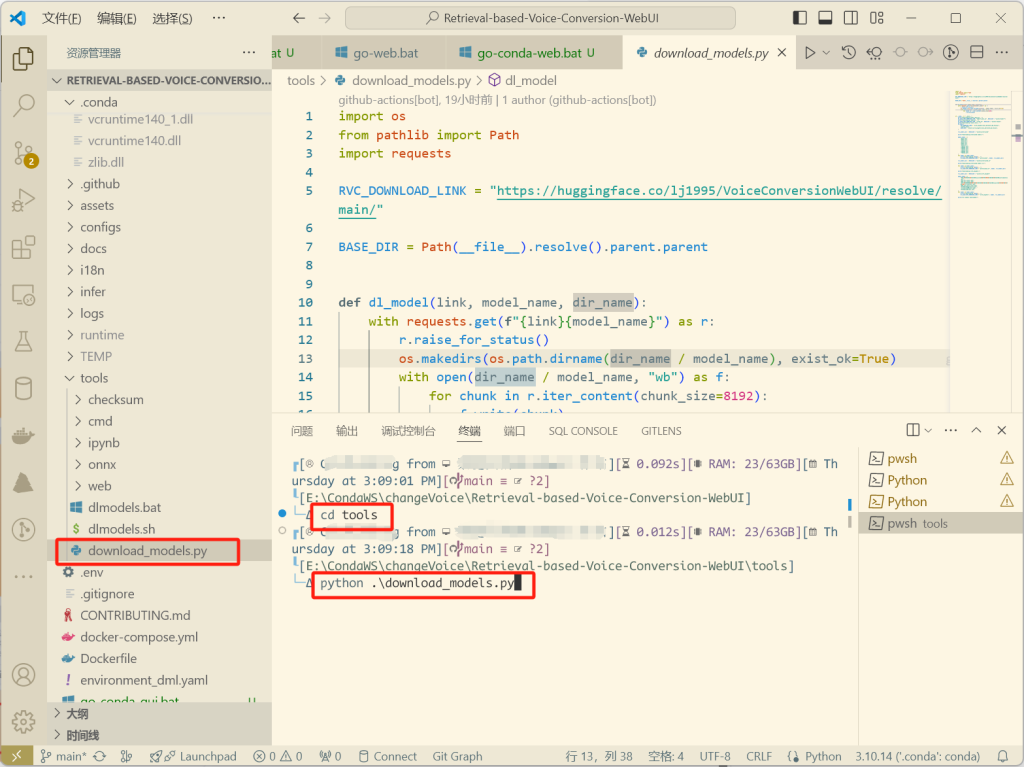The height and width of the screenshot is (767, 1024).
Task: Close the terminal panel with X
Action: [x=1002, y=430]
